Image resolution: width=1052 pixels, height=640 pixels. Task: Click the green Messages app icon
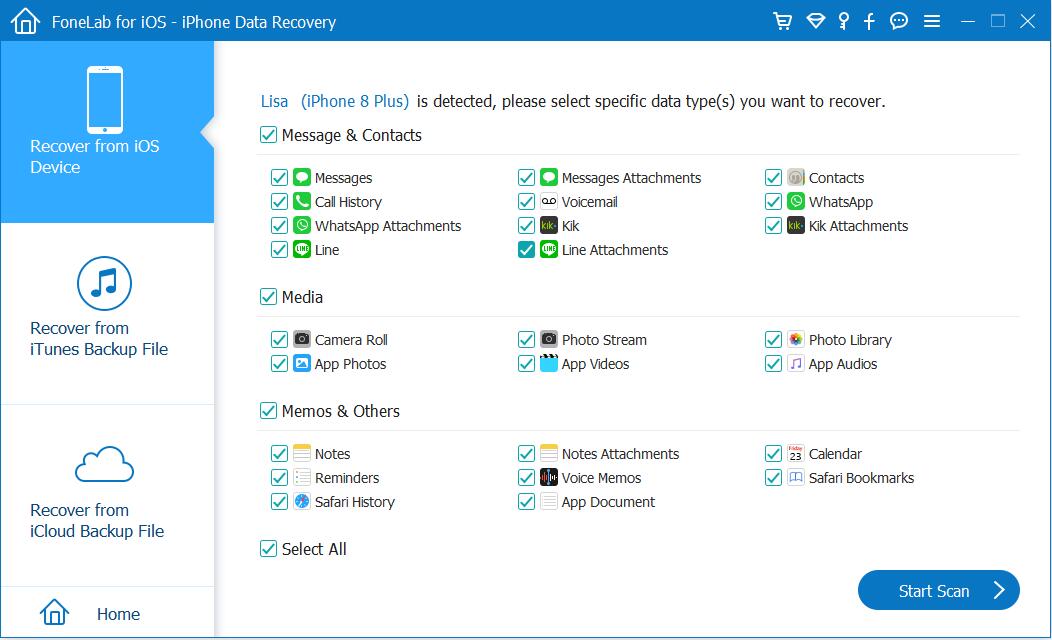pos(302,177)
